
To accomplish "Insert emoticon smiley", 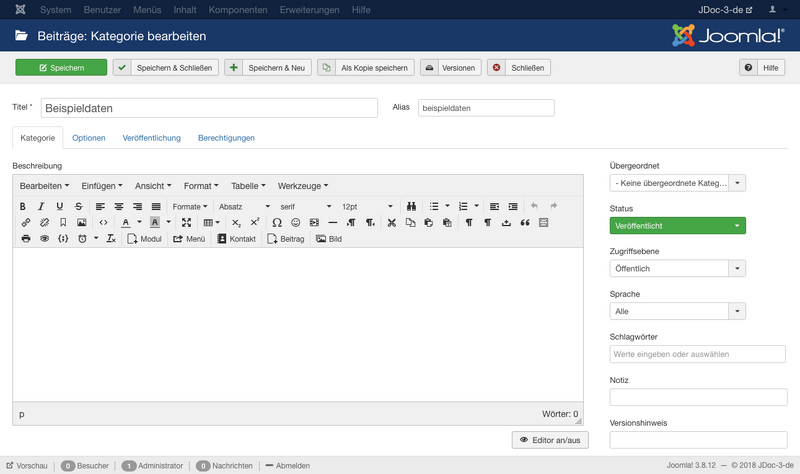I will [295, 222].
